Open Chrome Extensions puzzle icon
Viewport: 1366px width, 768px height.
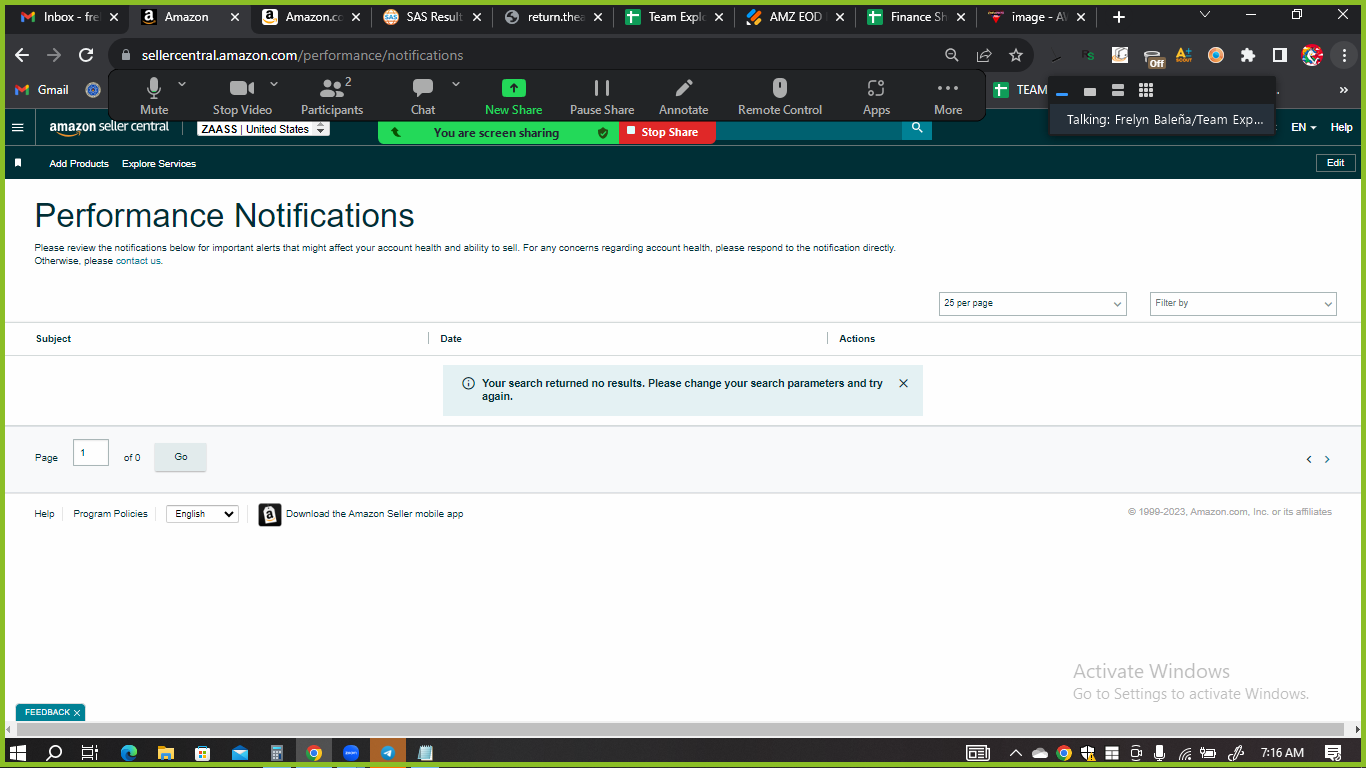tap(1248, 55)
